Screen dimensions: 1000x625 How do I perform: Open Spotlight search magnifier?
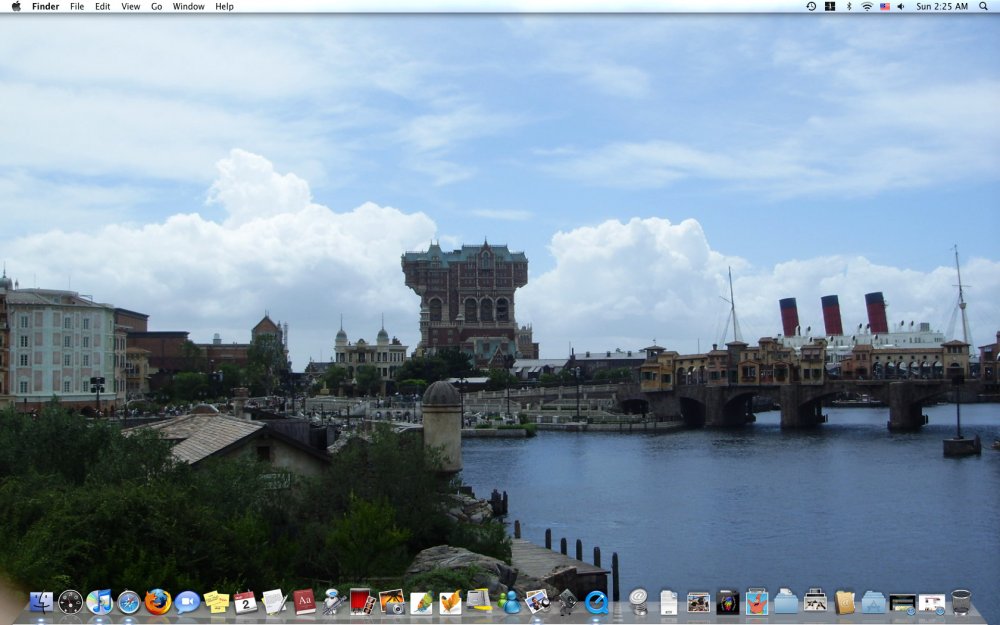(983, 6)
